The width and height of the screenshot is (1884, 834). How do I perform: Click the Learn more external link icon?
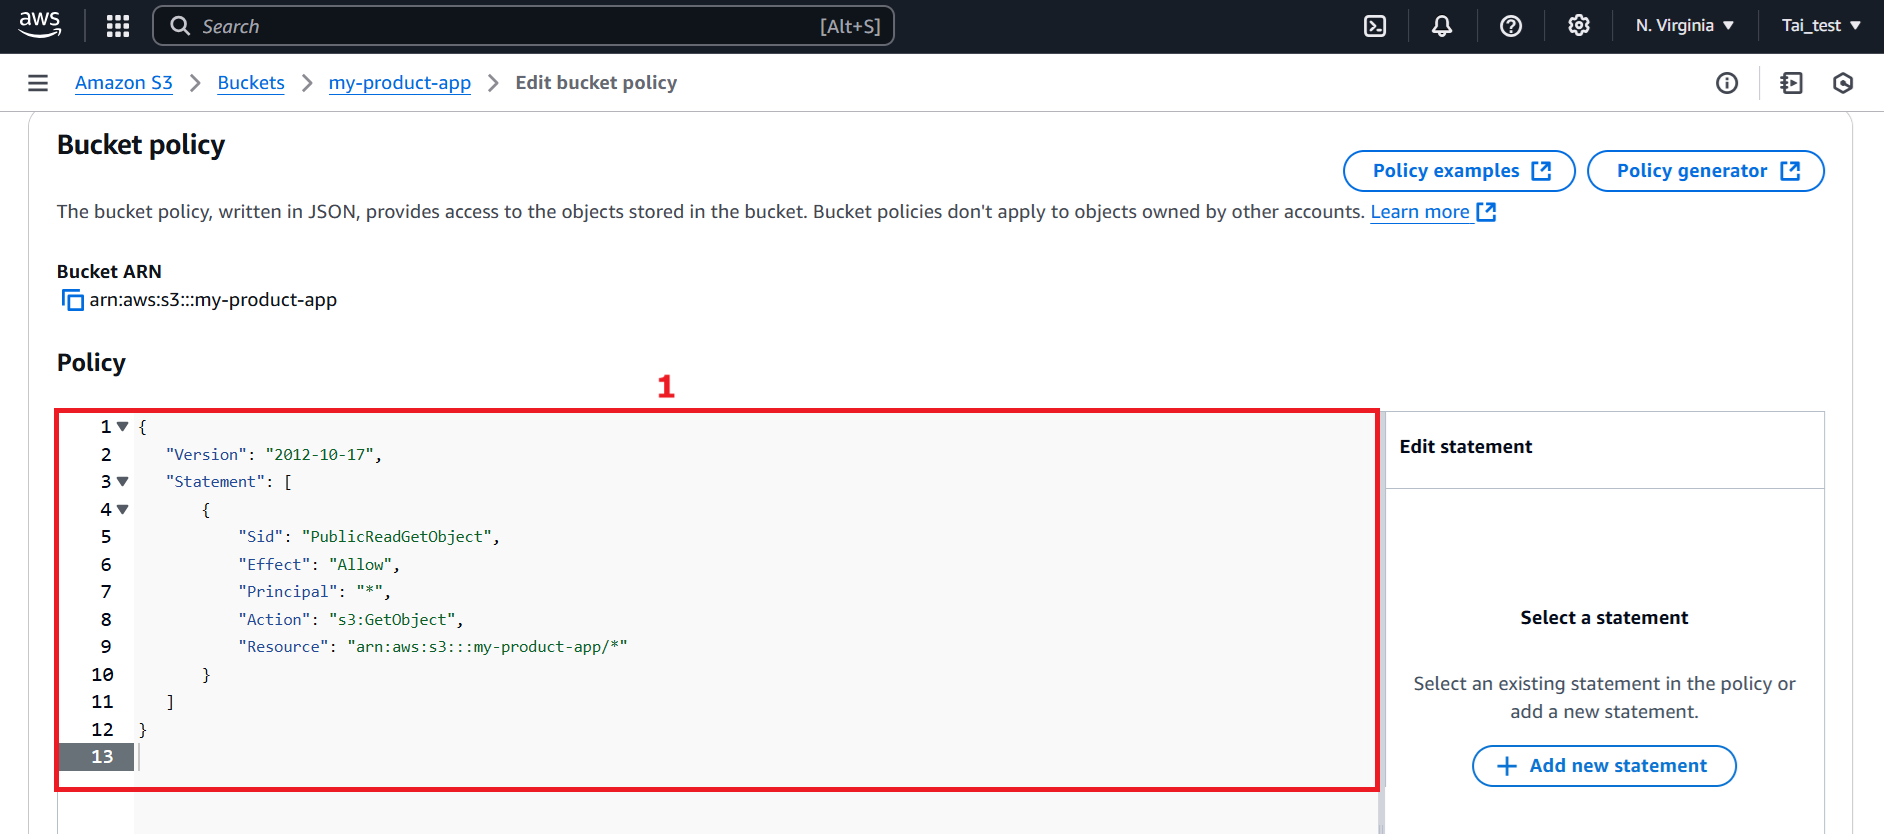point(1486,212)
